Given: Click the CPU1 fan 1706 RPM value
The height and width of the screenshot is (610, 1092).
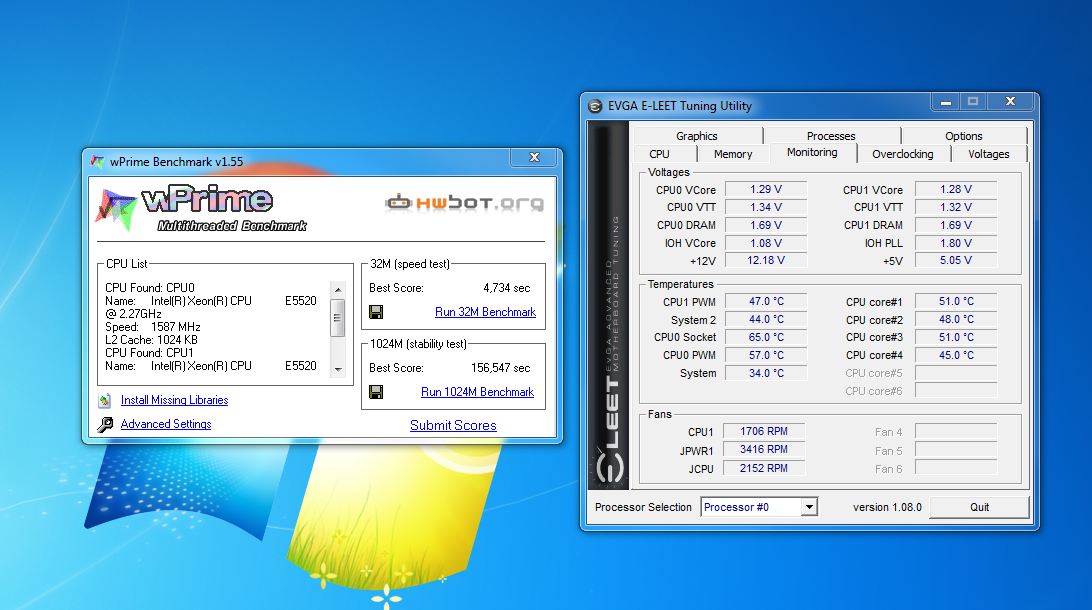Looking at the screenshot, I should 764,432.
